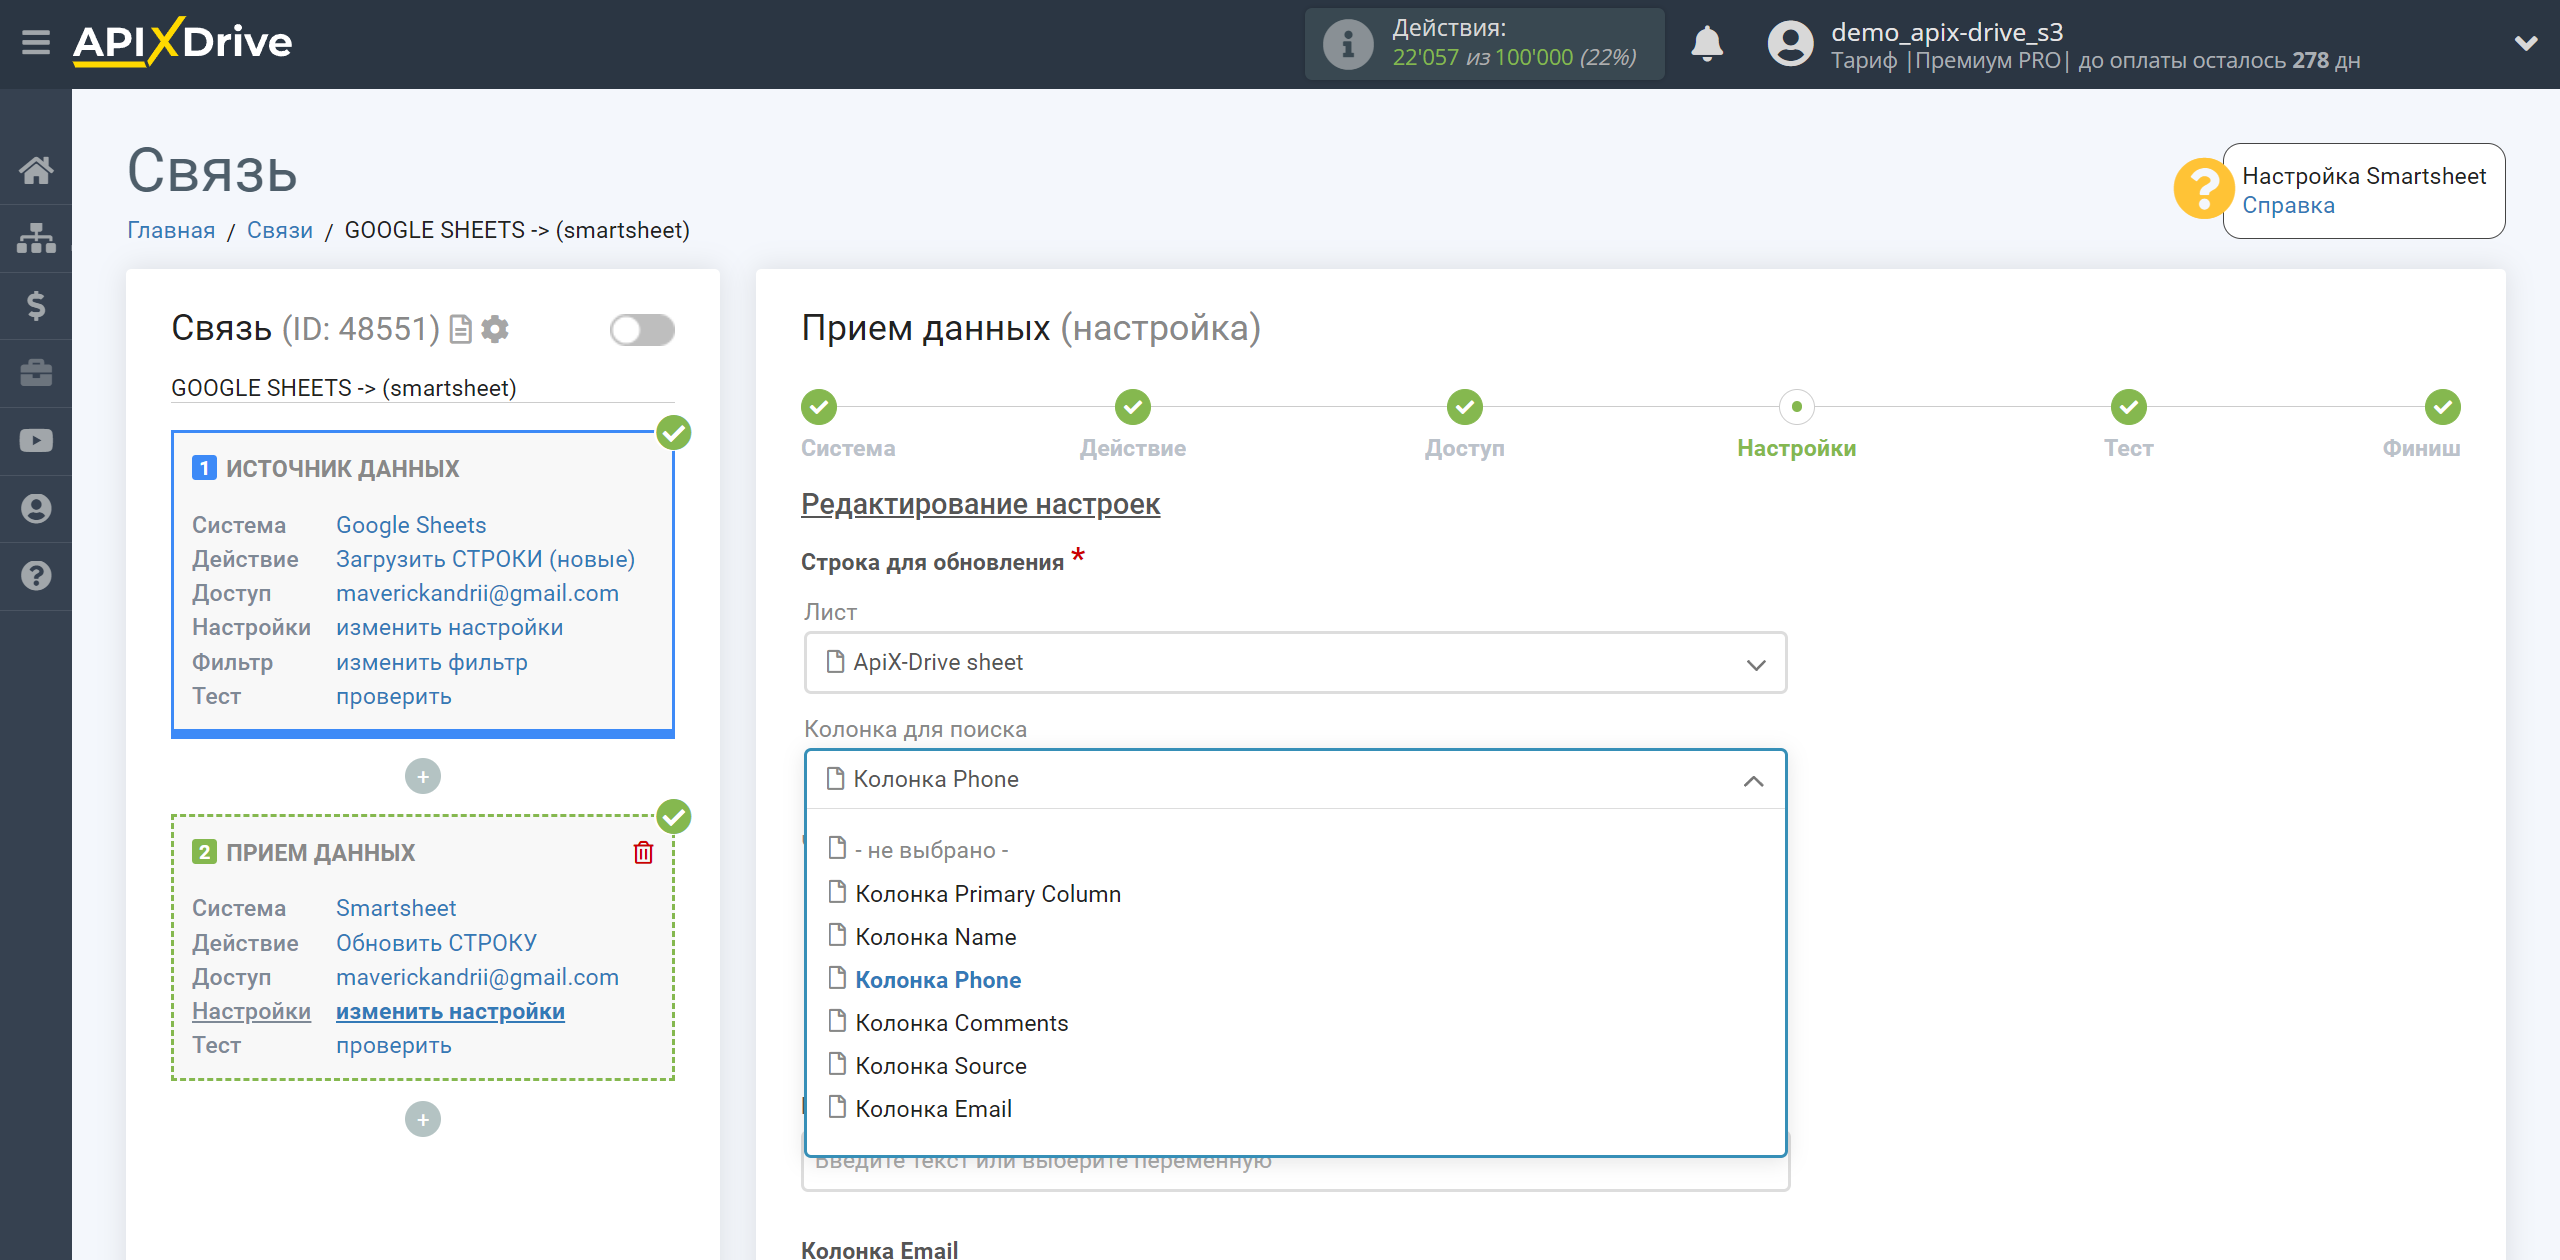Select Колонка Name option
This screenshot has height=1260, width=2560.
click(x=936, y=936)
